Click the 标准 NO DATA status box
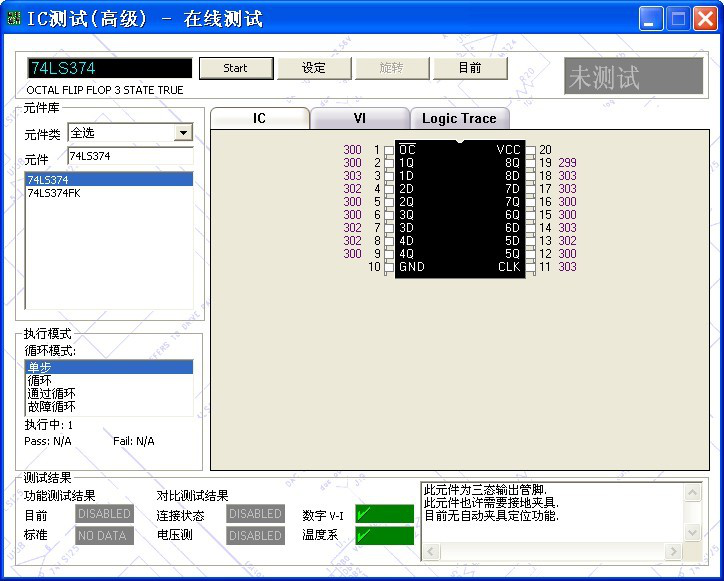 click(104, 536)
